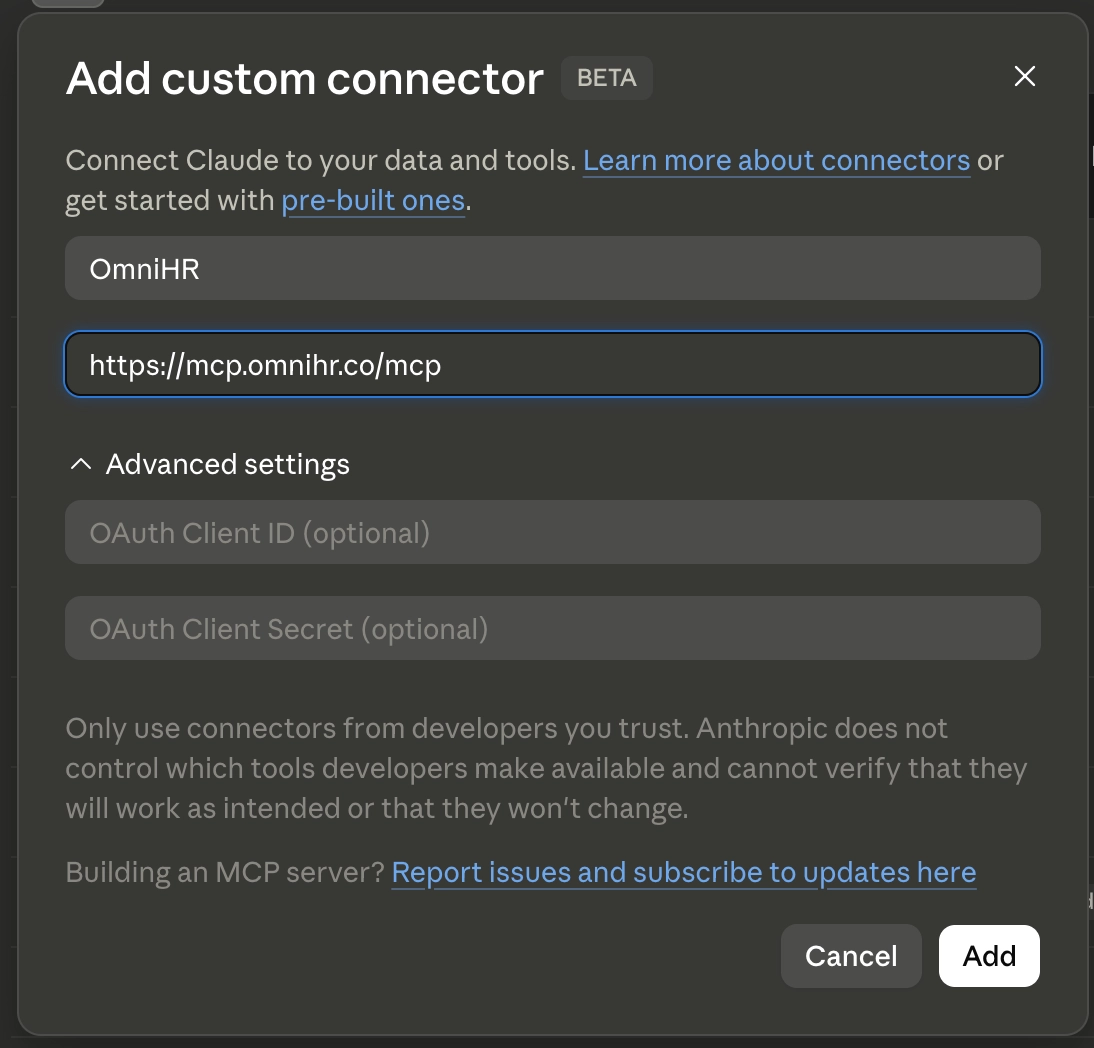Viewport: 1094px width, 1048px height.
Task: Focus the OAuth Client Secret field
Action: (x=553, y=628)
